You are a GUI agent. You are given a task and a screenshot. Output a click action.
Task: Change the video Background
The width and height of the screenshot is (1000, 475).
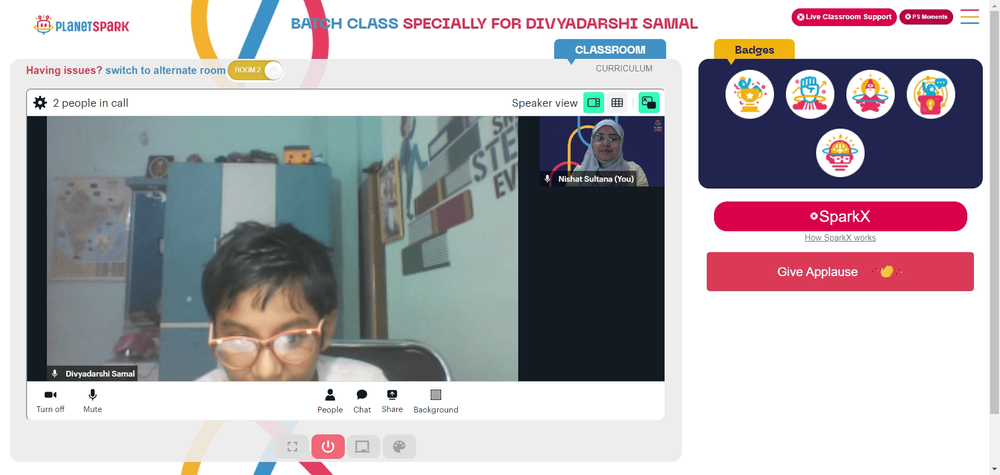pyautogui.click(x=436, y=401)
